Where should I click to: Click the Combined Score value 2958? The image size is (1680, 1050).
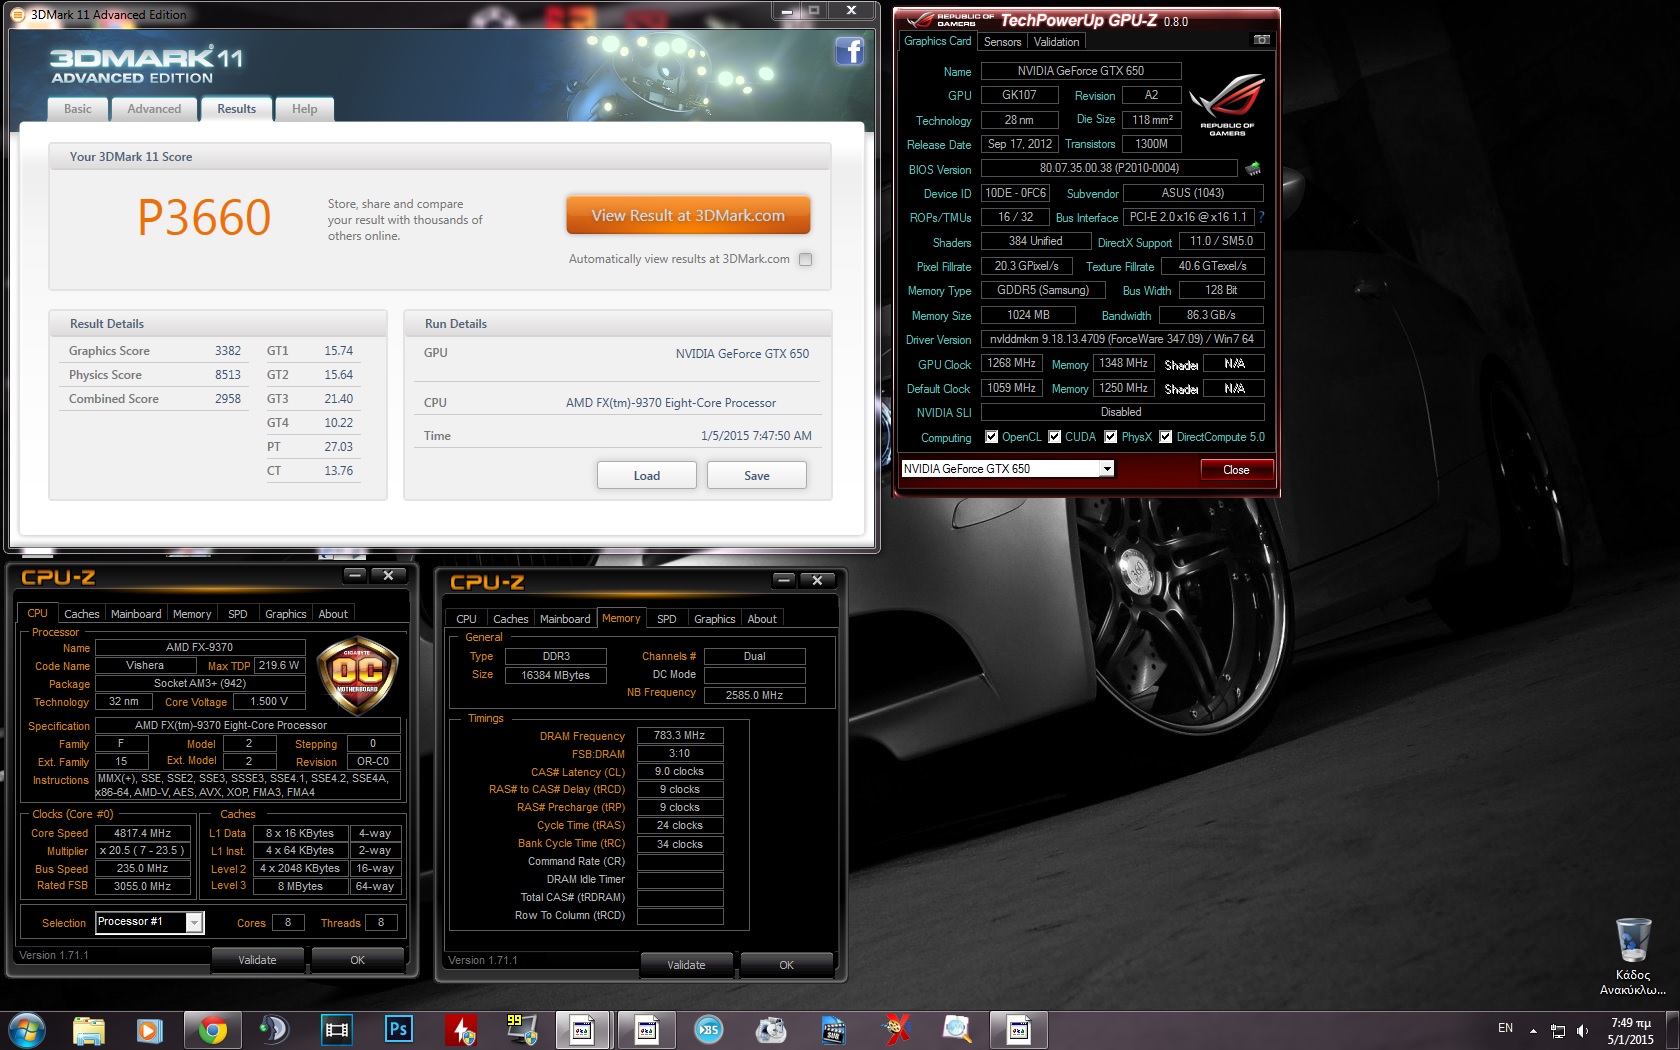(x=228, y=399)
